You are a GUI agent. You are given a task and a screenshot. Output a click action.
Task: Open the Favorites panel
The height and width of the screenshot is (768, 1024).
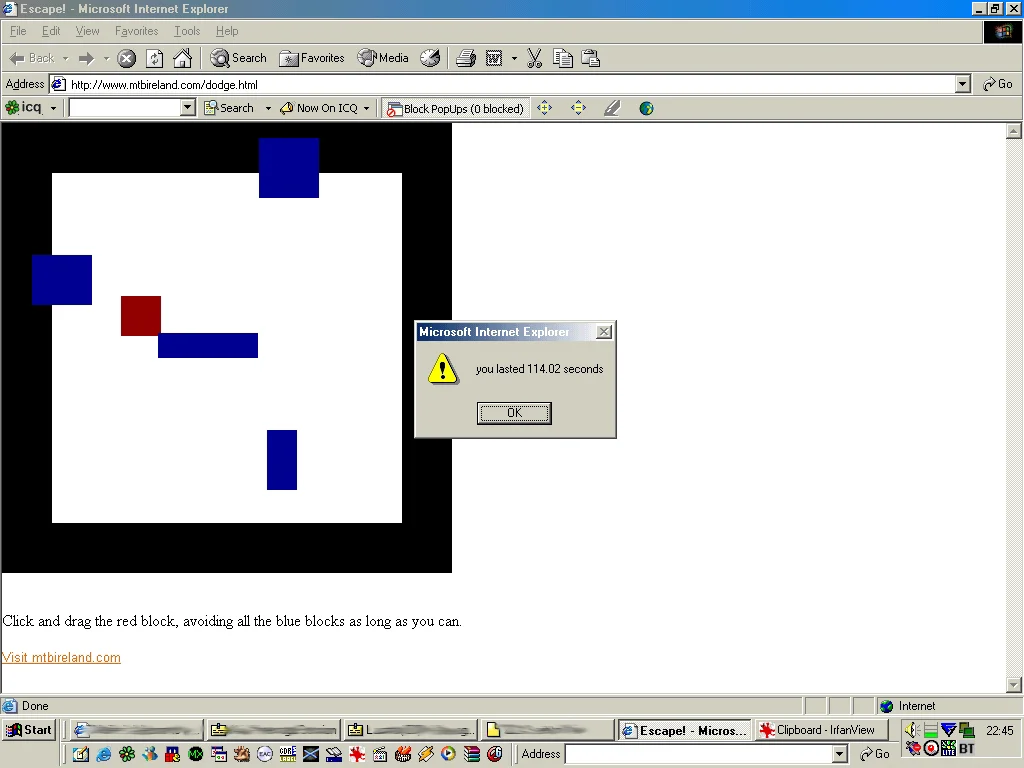[x=312, y=58]
